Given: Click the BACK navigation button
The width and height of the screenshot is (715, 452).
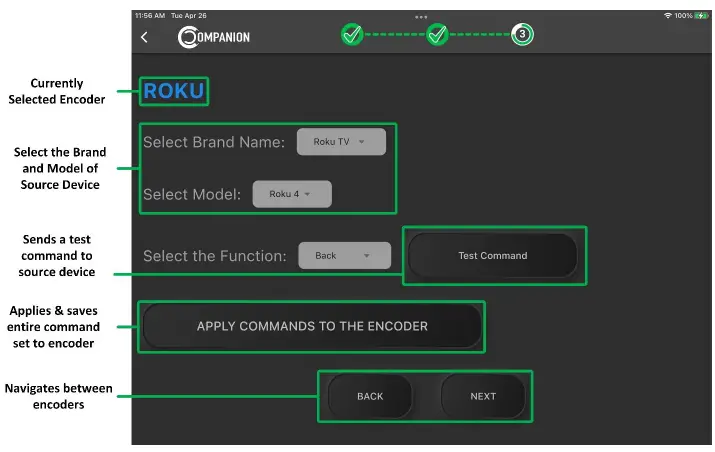Looking at the screenshot, I should pyautogui.click(x=370, y=396).
